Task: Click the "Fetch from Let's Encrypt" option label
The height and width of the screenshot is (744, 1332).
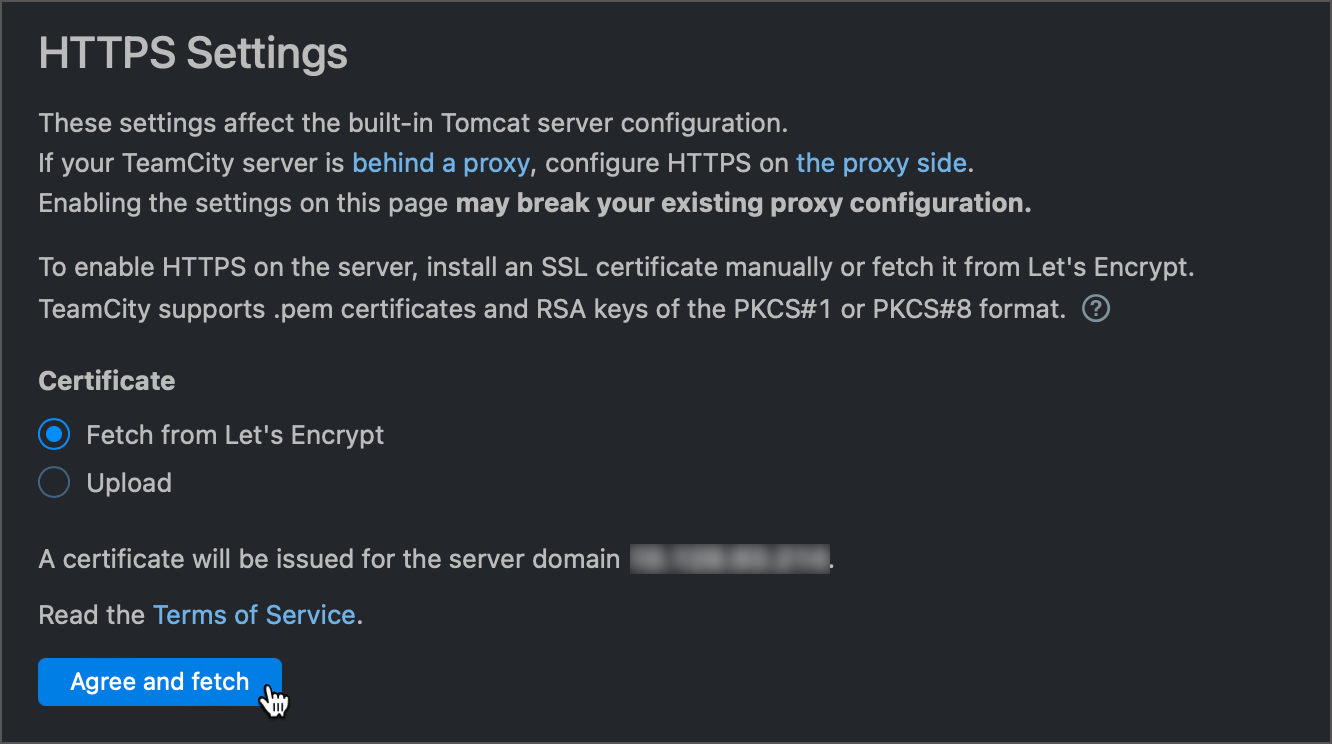Action: point(235,435)
